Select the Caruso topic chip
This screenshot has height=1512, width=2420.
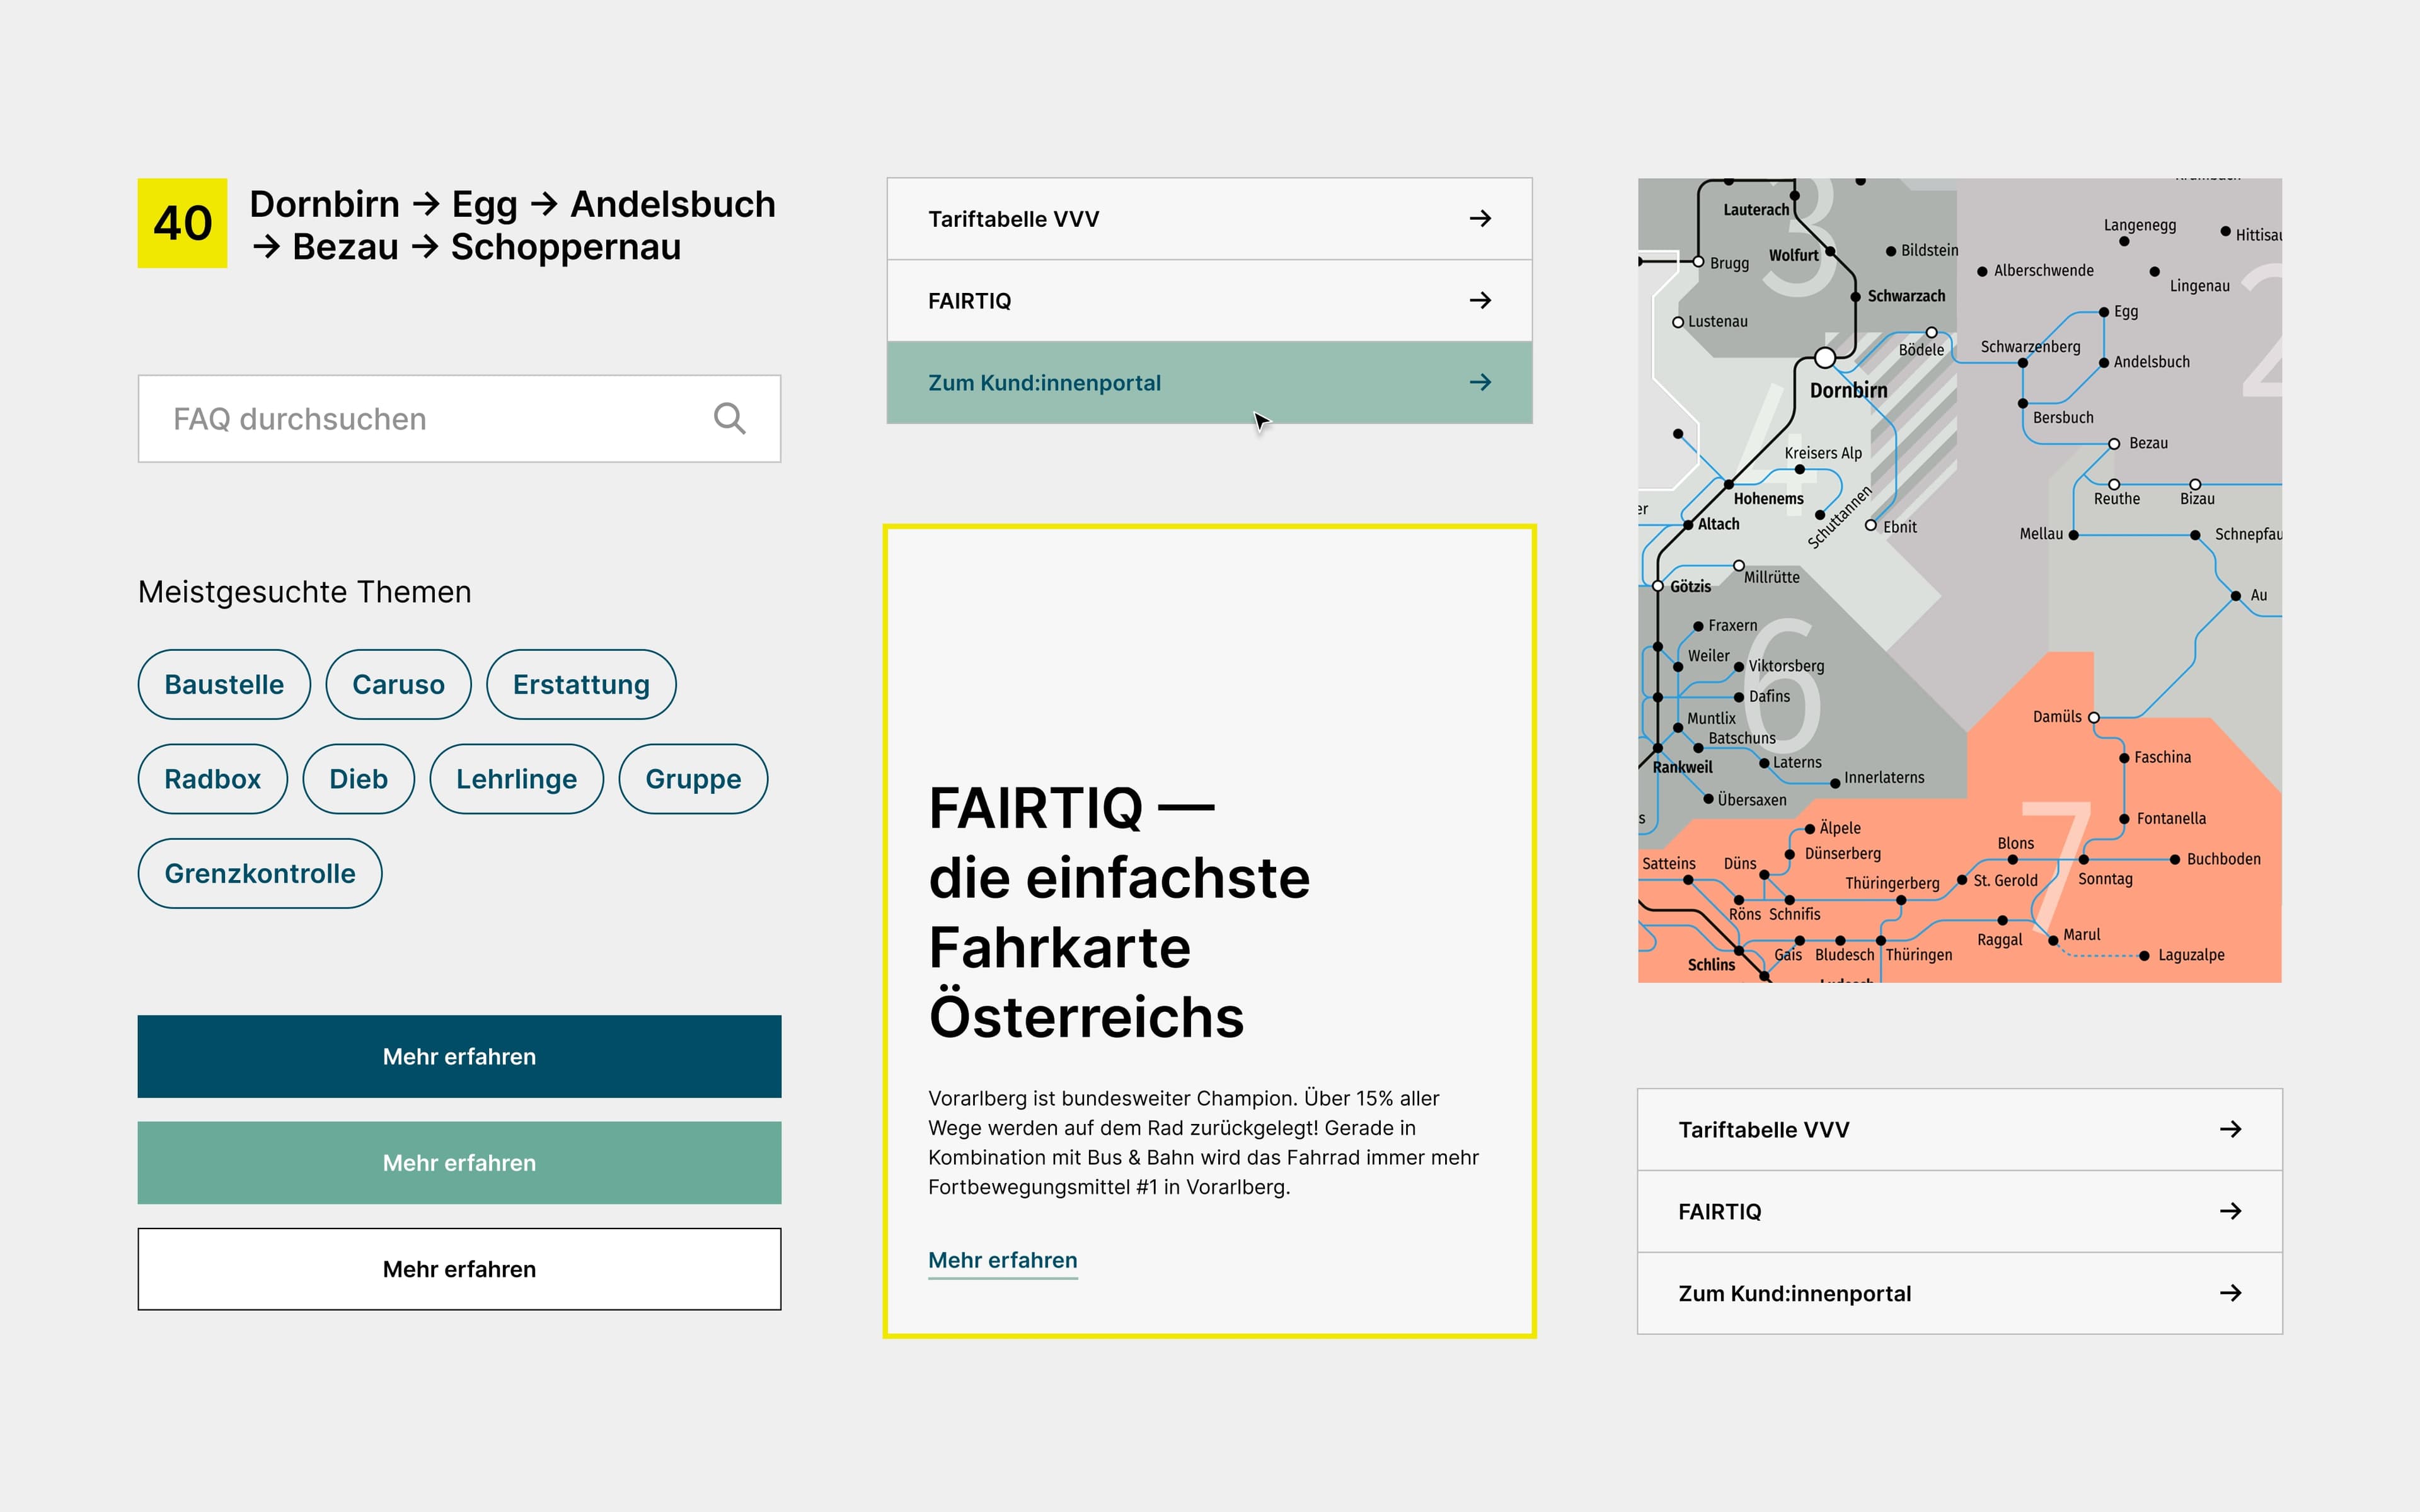(x=398, y=684)
